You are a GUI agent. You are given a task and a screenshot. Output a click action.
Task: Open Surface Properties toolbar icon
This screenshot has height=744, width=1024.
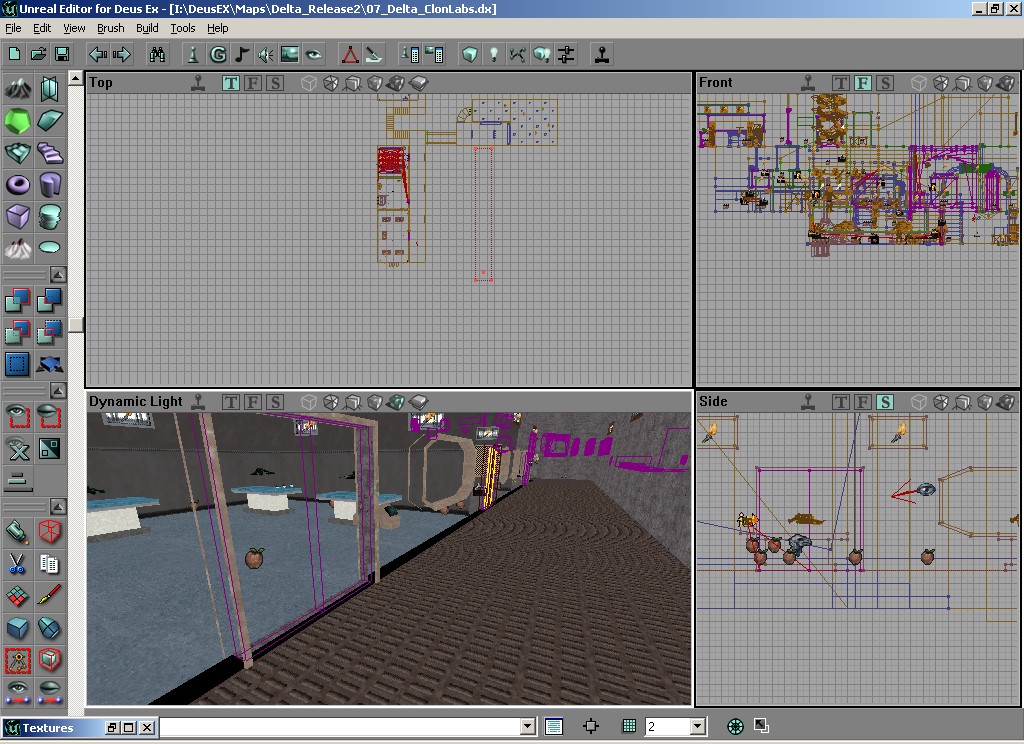[x=434, y=54]
